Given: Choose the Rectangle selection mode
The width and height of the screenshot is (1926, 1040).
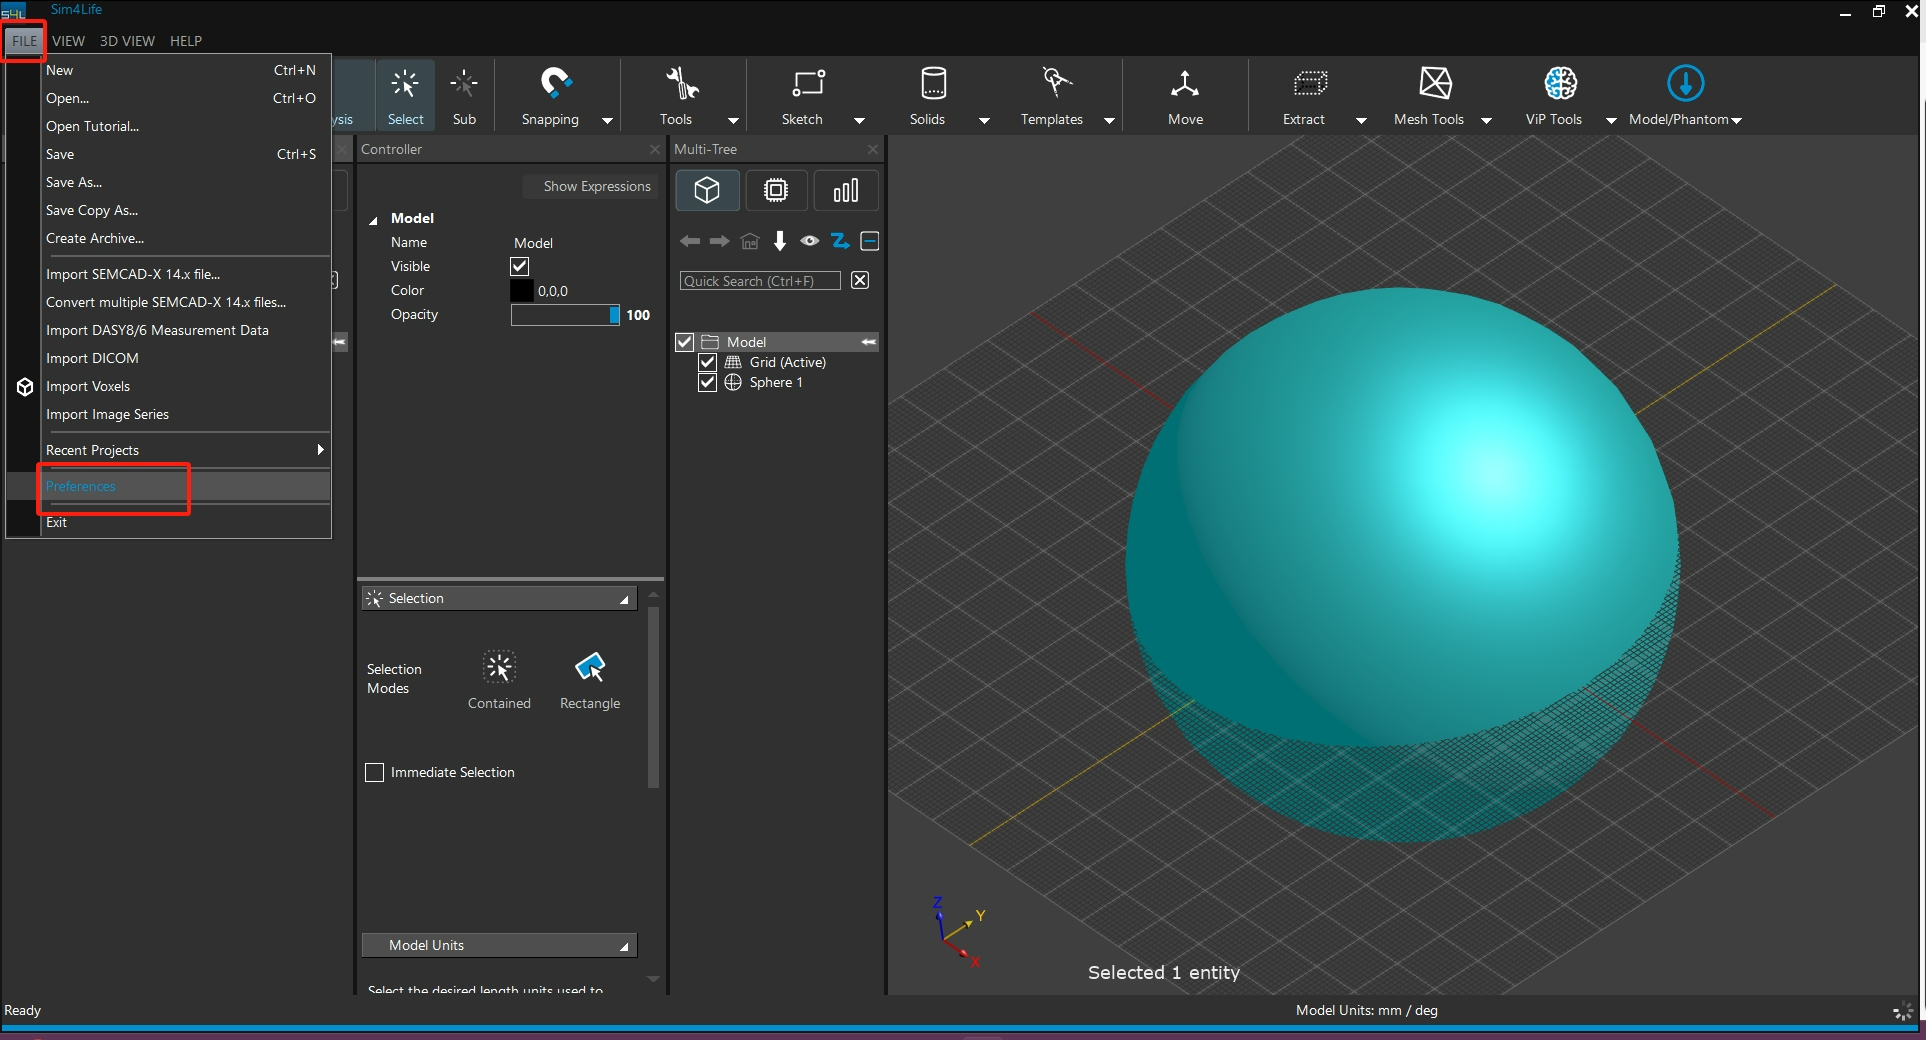Looking at the screenshot, I should 590,668.
